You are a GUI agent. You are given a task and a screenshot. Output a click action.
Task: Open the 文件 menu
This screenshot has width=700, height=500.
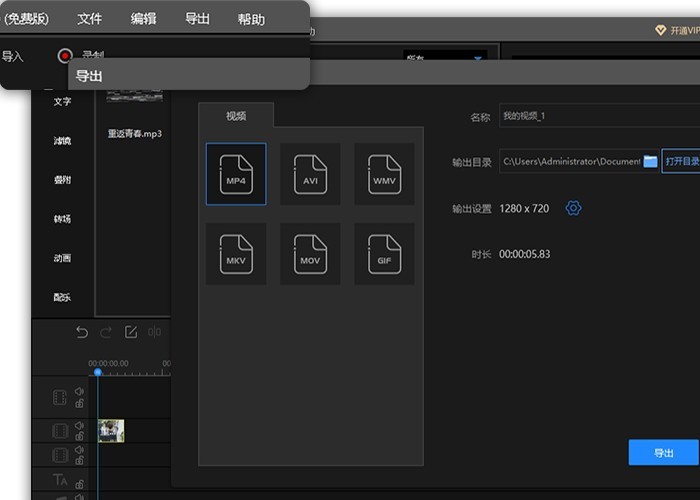tap(90, 19)
